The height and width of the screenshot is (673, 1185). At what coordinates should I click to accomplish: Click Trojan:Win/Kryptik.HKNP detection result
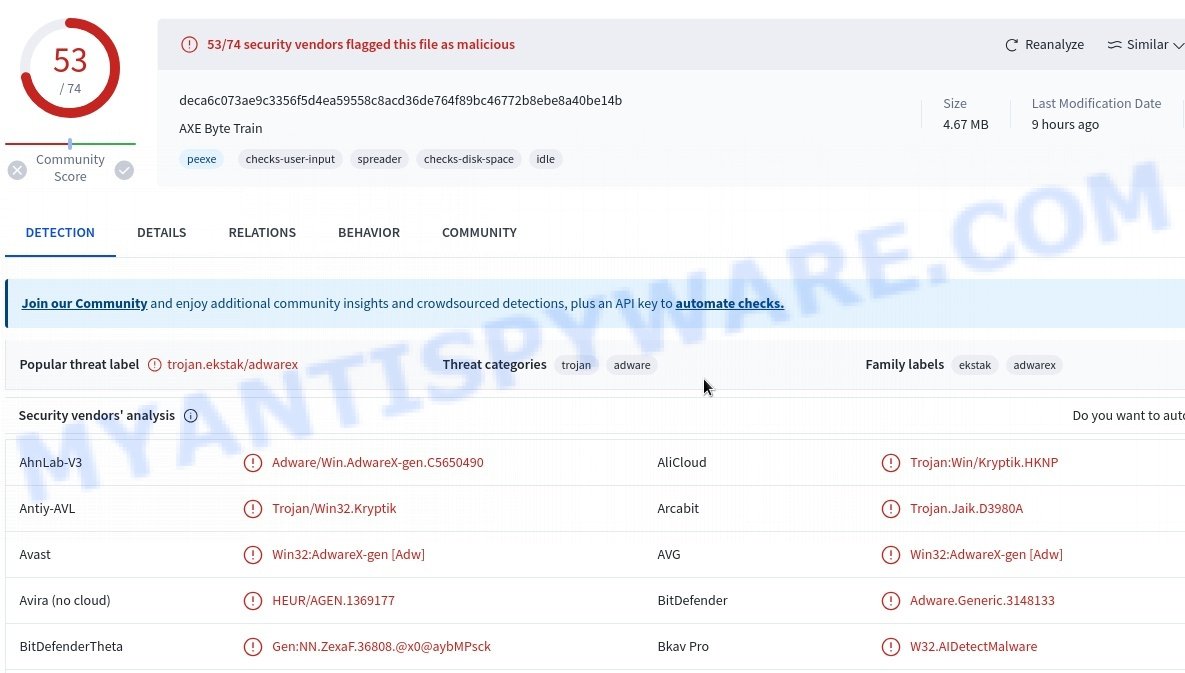(x=984, y=462)
